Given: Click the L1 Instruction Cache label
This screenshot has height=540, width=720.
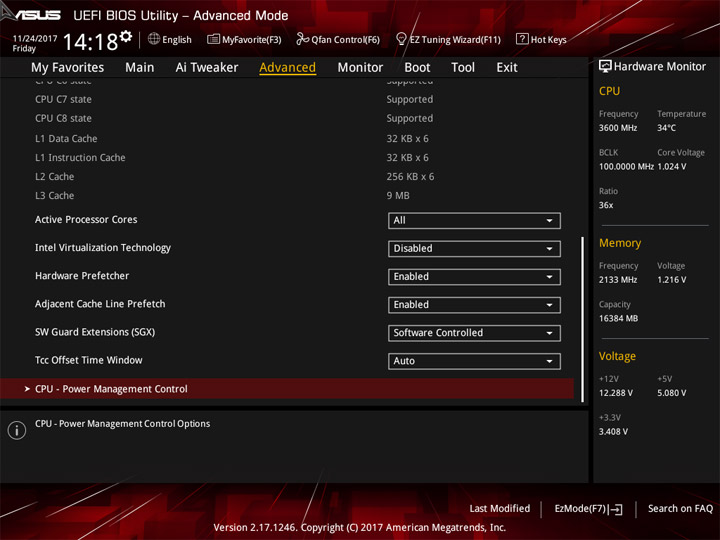Looking at the screenshot, I should [x=80, y=158].
